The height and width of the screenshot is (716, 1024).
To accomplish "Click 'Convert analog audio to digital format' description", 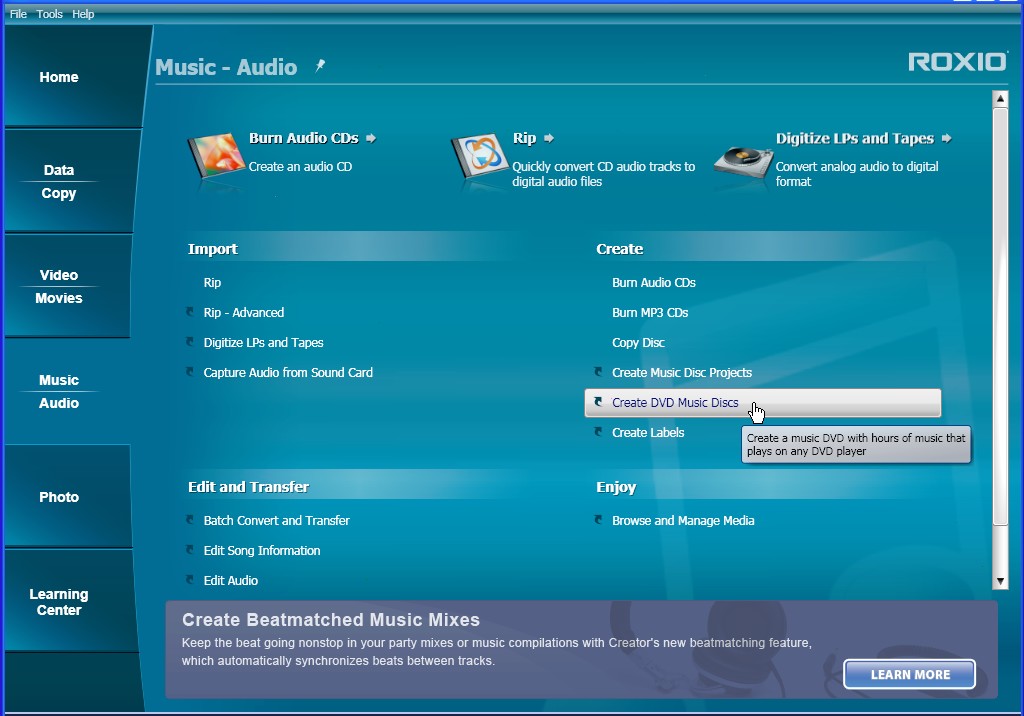I will coord(857,174).
